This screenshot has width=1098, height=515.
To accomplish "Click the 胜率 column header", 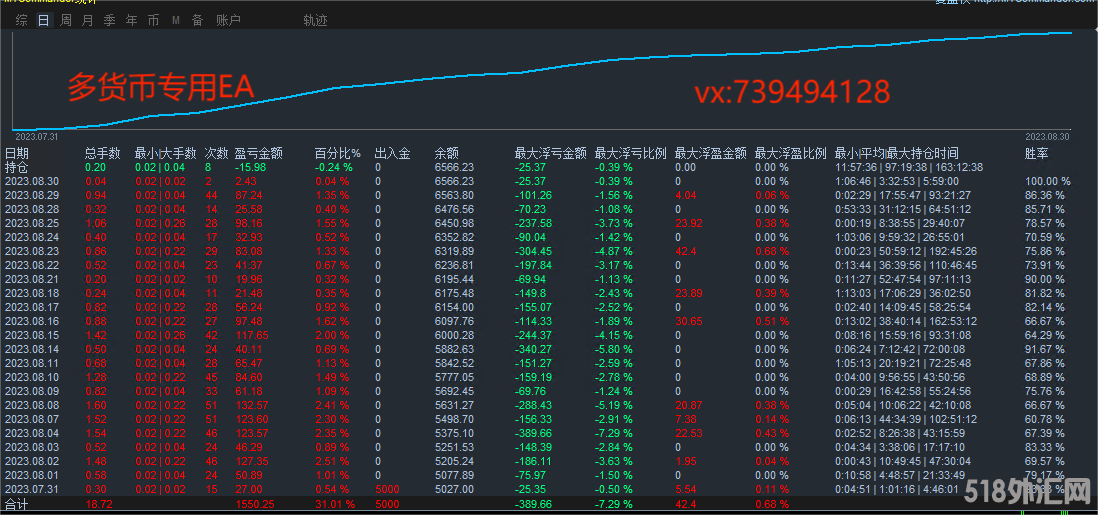I will (x=1037, y=154).
